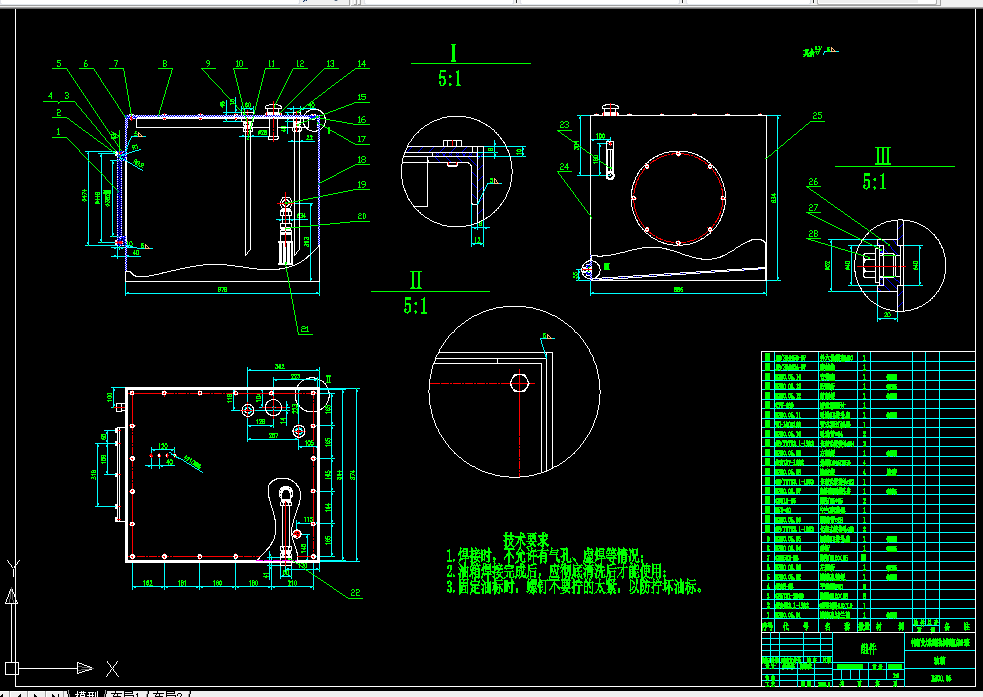Select part balloon number 8

[165, 63]
